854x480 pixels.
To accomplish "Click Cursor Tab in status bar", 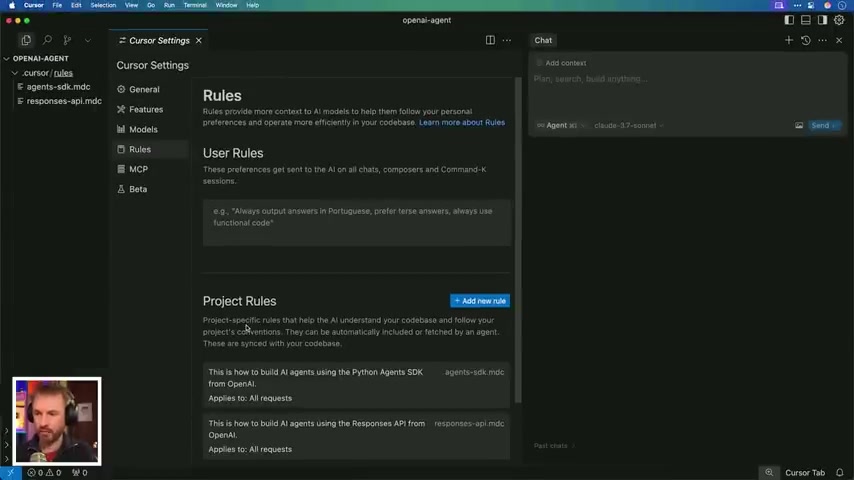I will click(x=804, y=472).
